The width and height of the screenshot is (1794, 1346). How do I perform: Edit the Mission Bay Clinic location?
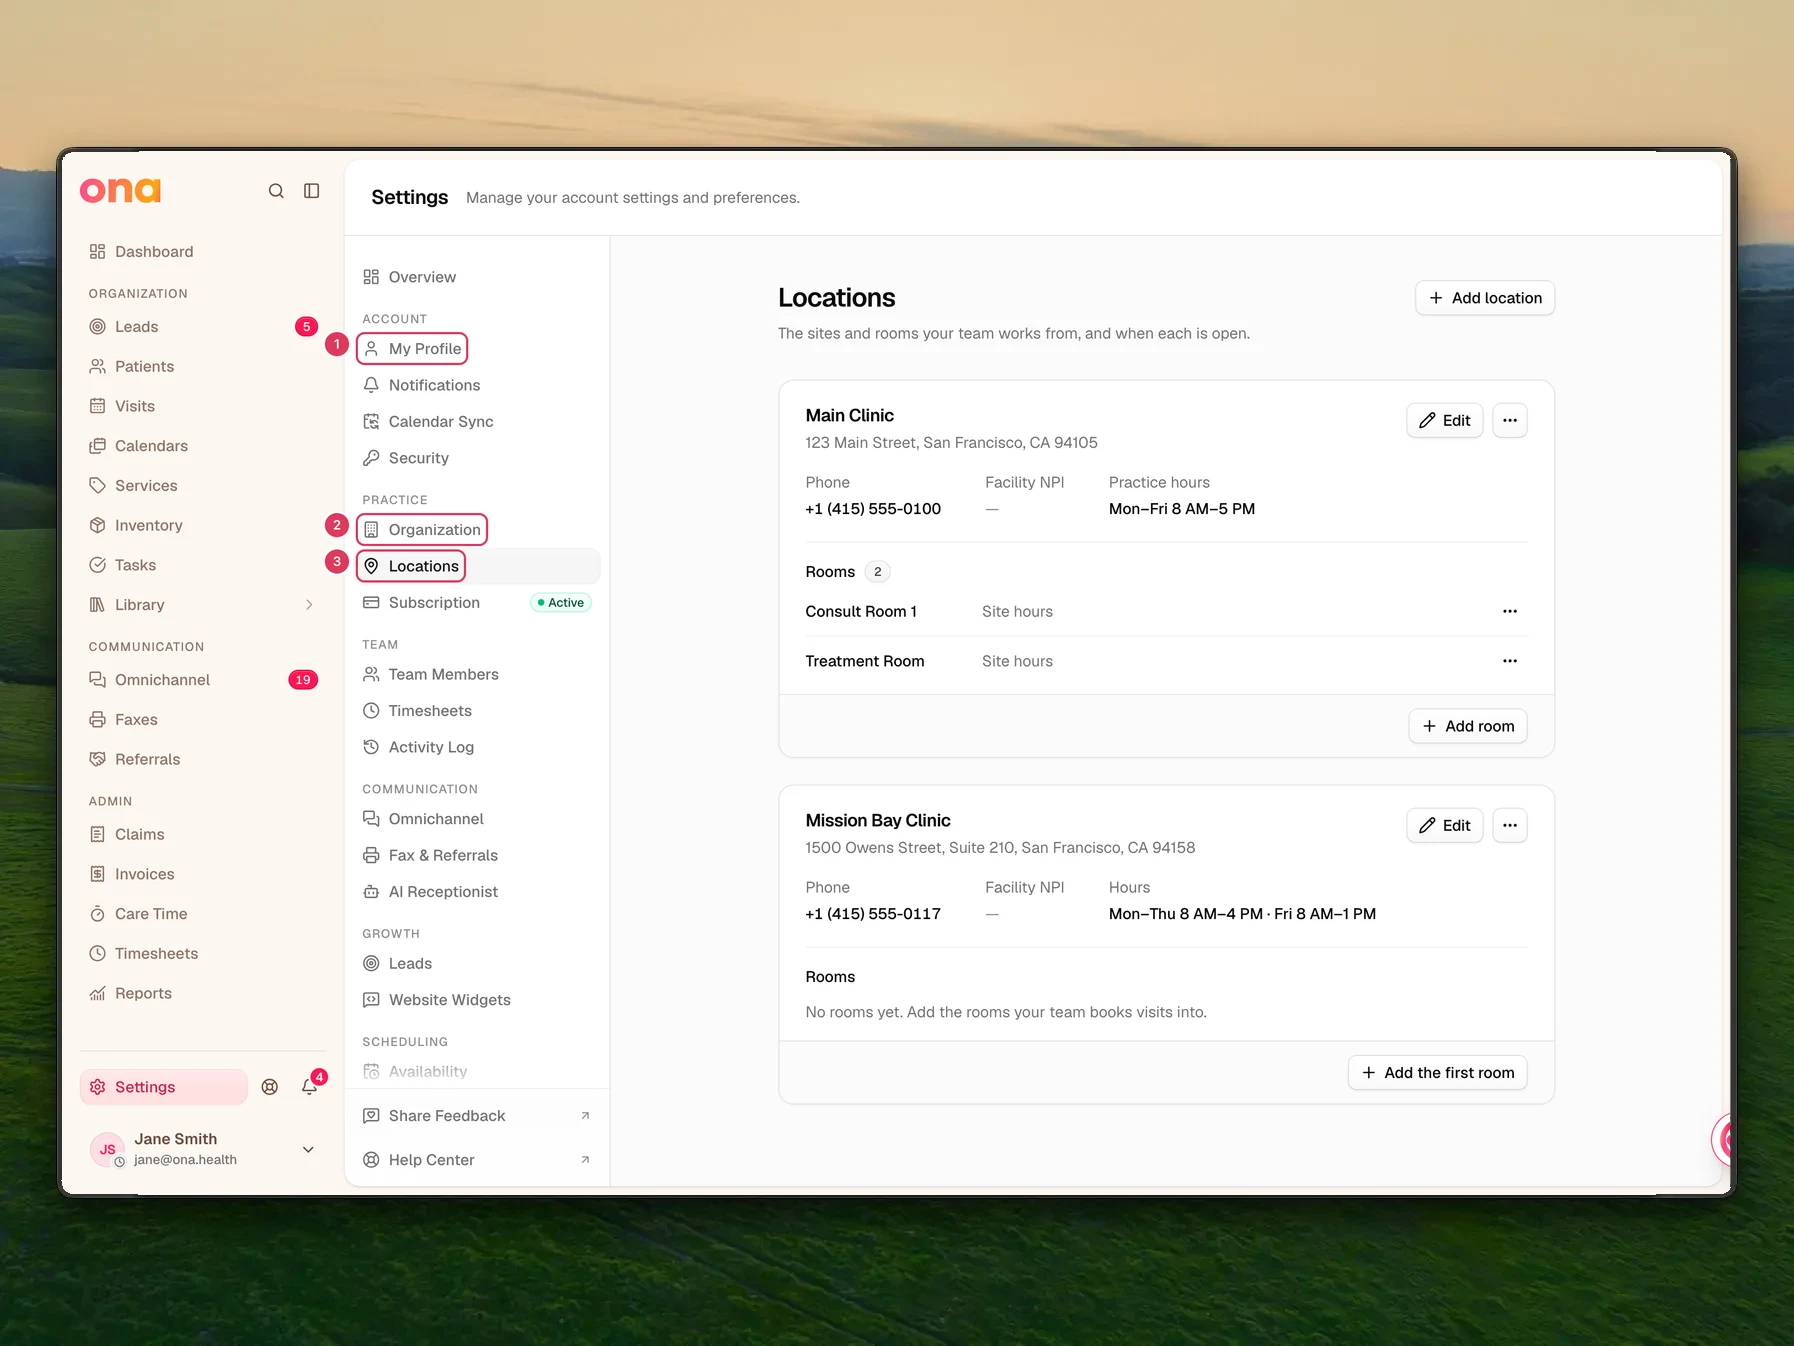pos(1445,826)
